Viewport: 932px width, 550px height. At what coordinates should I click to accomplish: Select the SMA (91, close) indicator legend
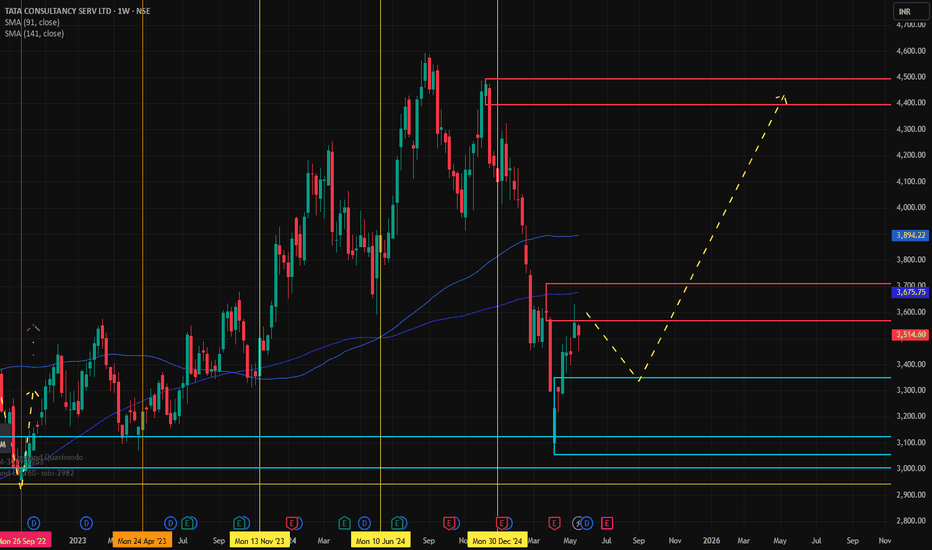pyautogui.click(x=32, y=22)
